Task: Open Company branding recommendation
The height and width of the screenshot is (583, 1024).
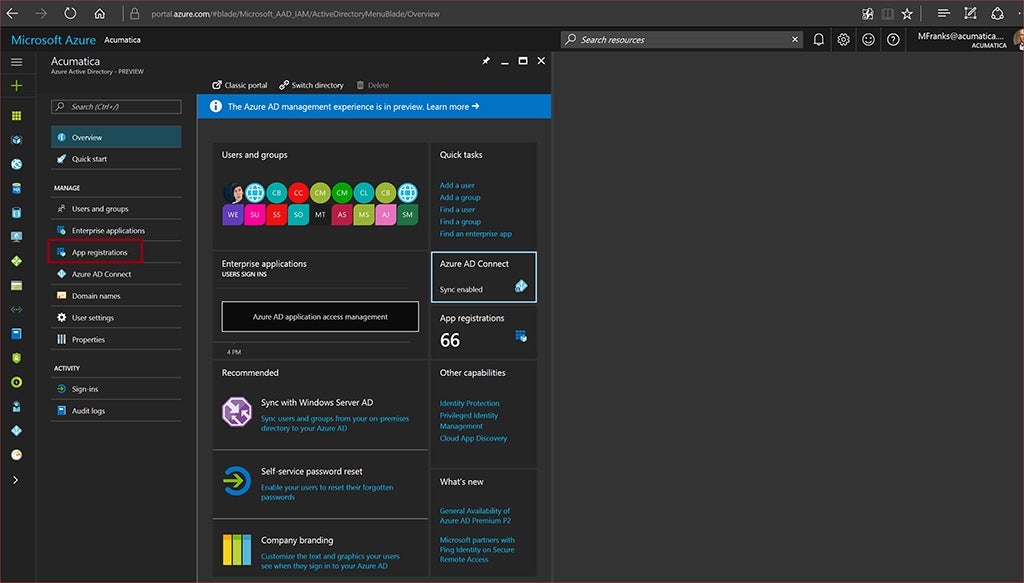Action: (320, 550)
